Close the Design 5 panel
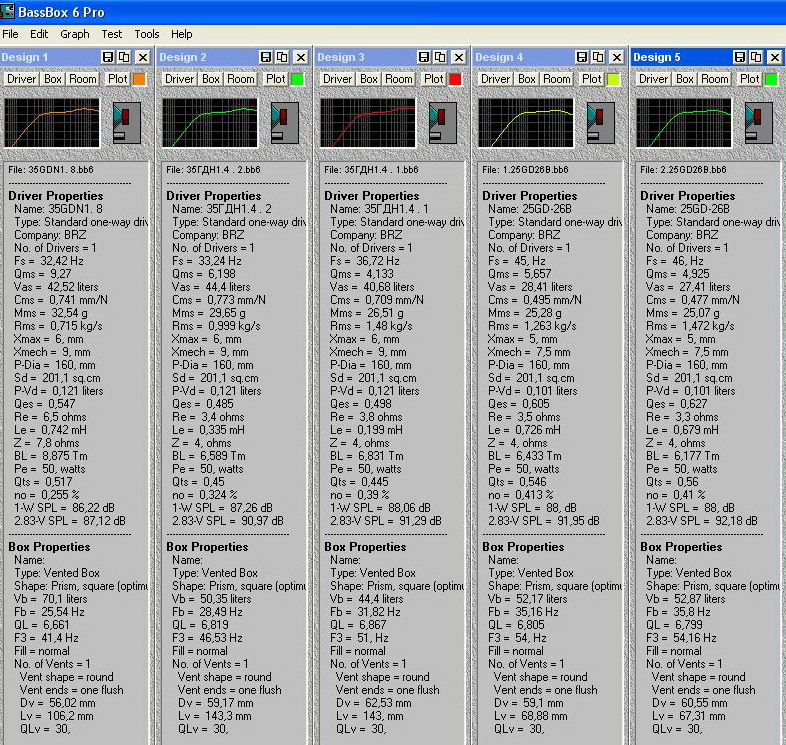The image size is (786, 745). coord(774,57)
